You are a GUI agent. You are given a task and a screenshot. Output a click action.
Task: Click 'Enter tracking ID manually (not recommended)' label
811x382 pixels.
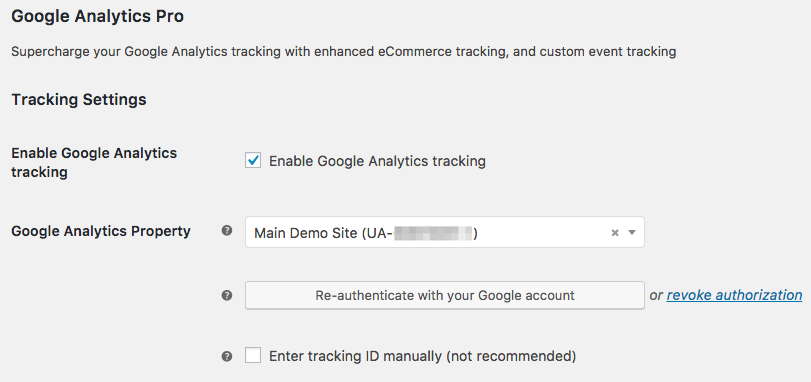tap(422, 356)
